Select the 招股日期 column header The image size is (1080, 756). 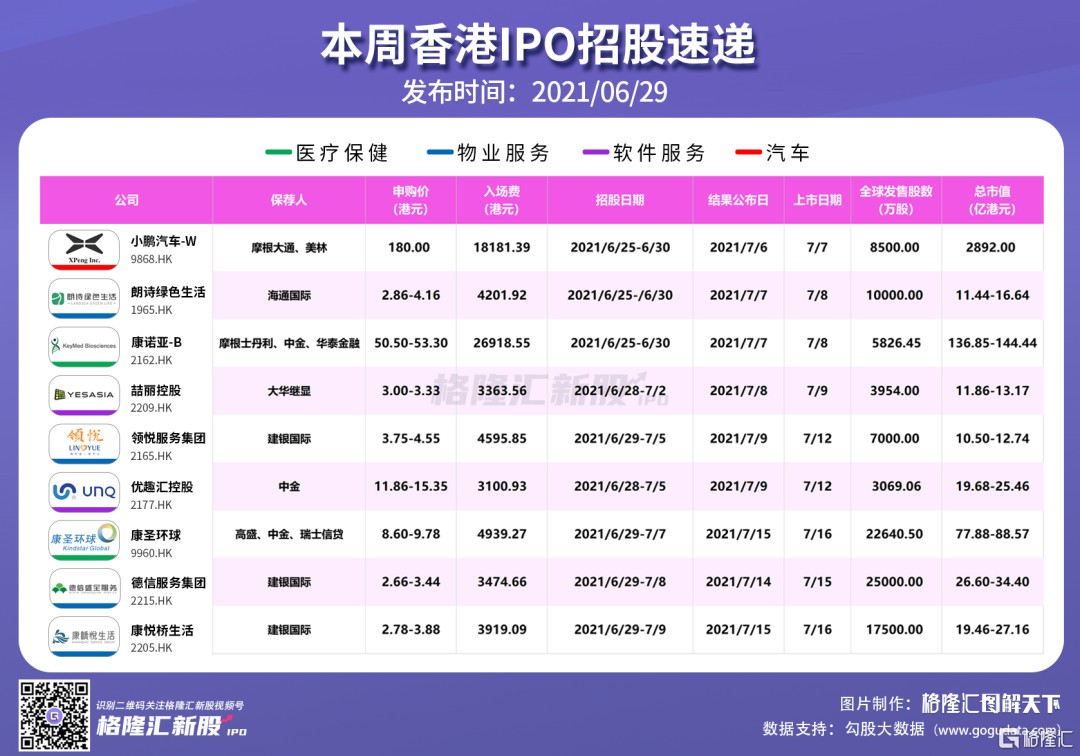620,200
